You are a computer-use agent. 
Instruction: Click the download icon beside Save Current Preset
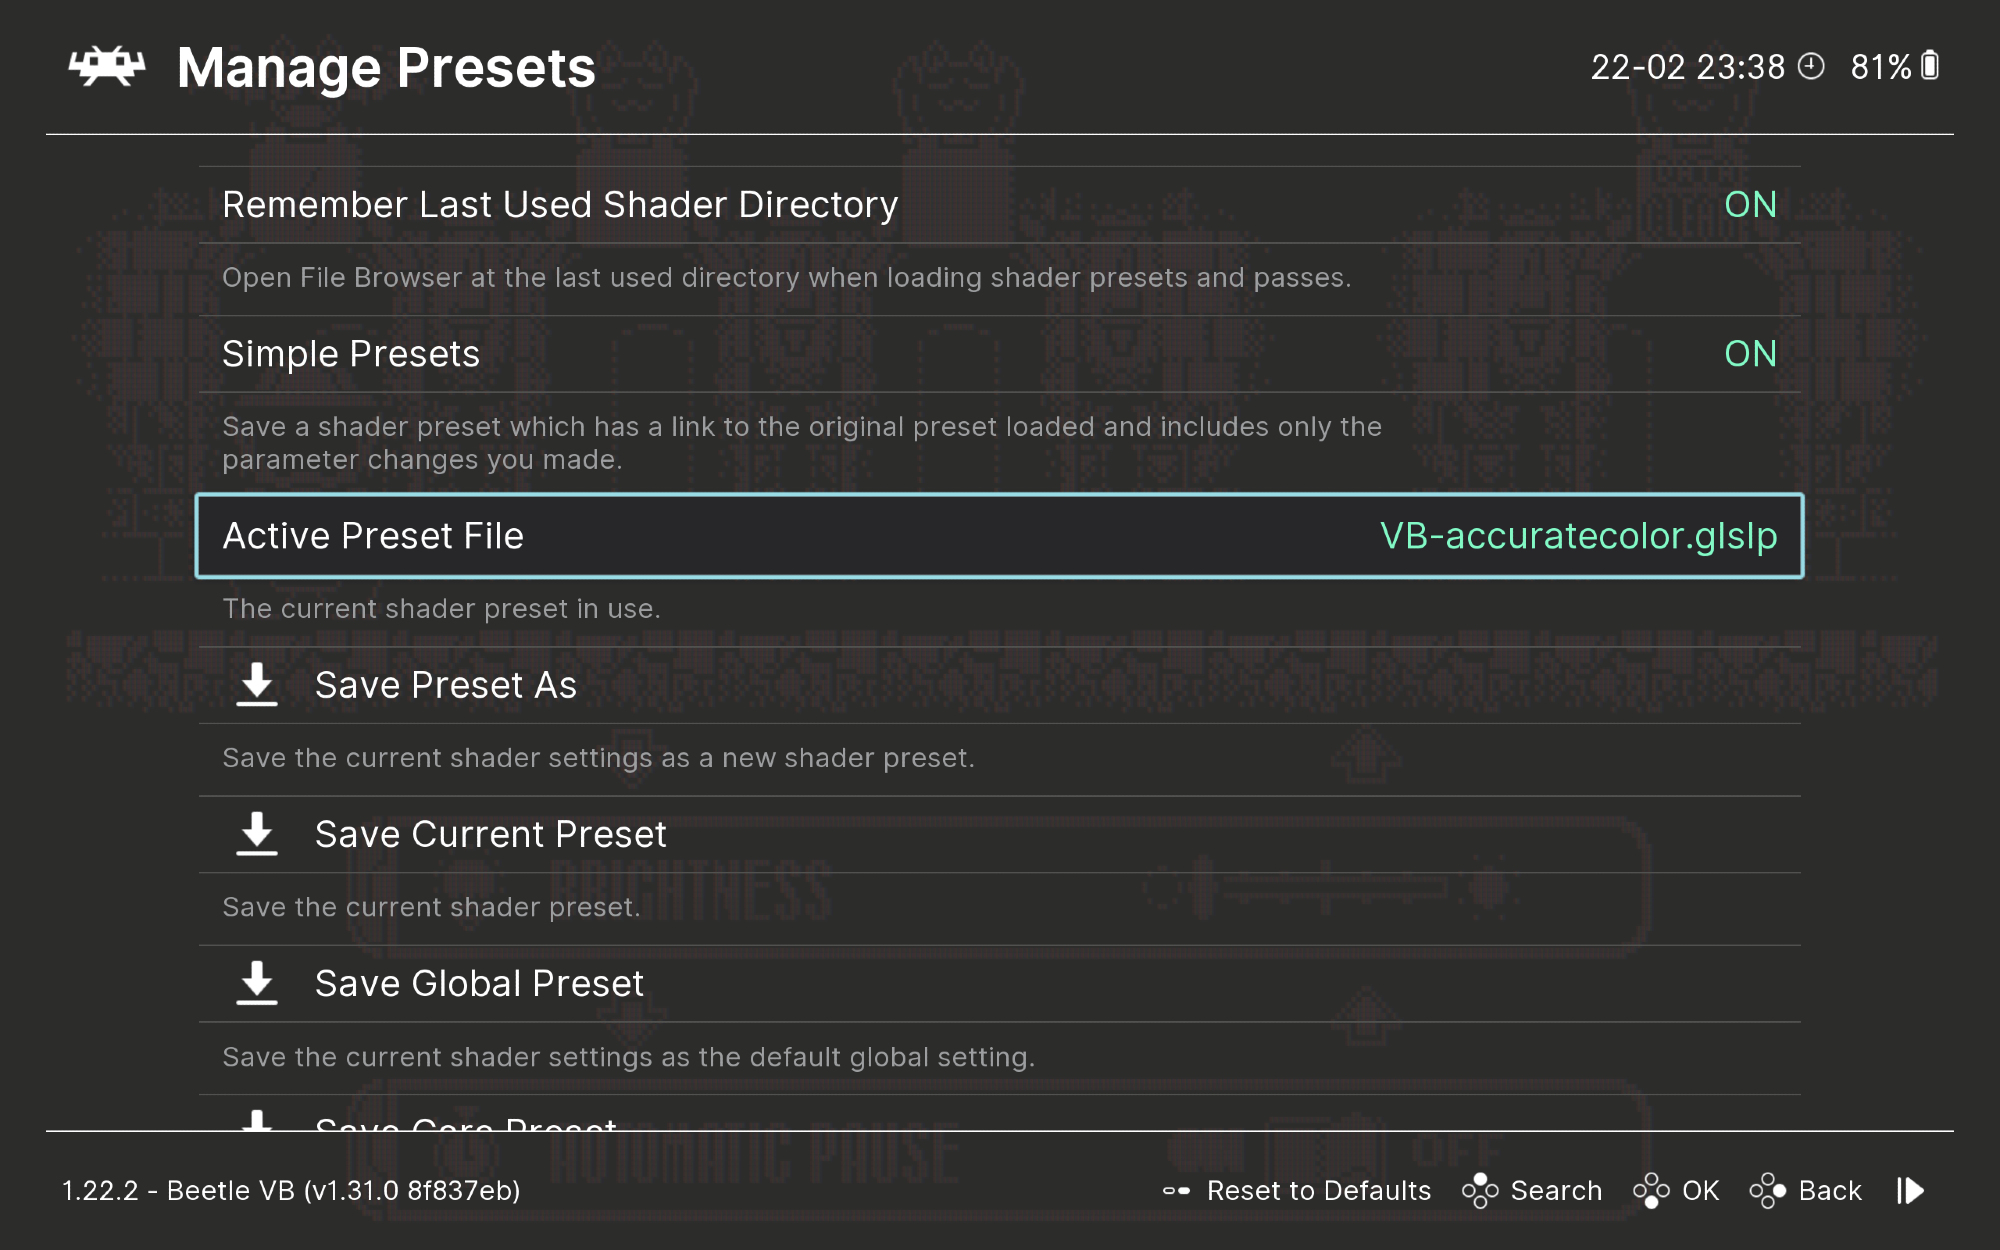pos(257,834)
